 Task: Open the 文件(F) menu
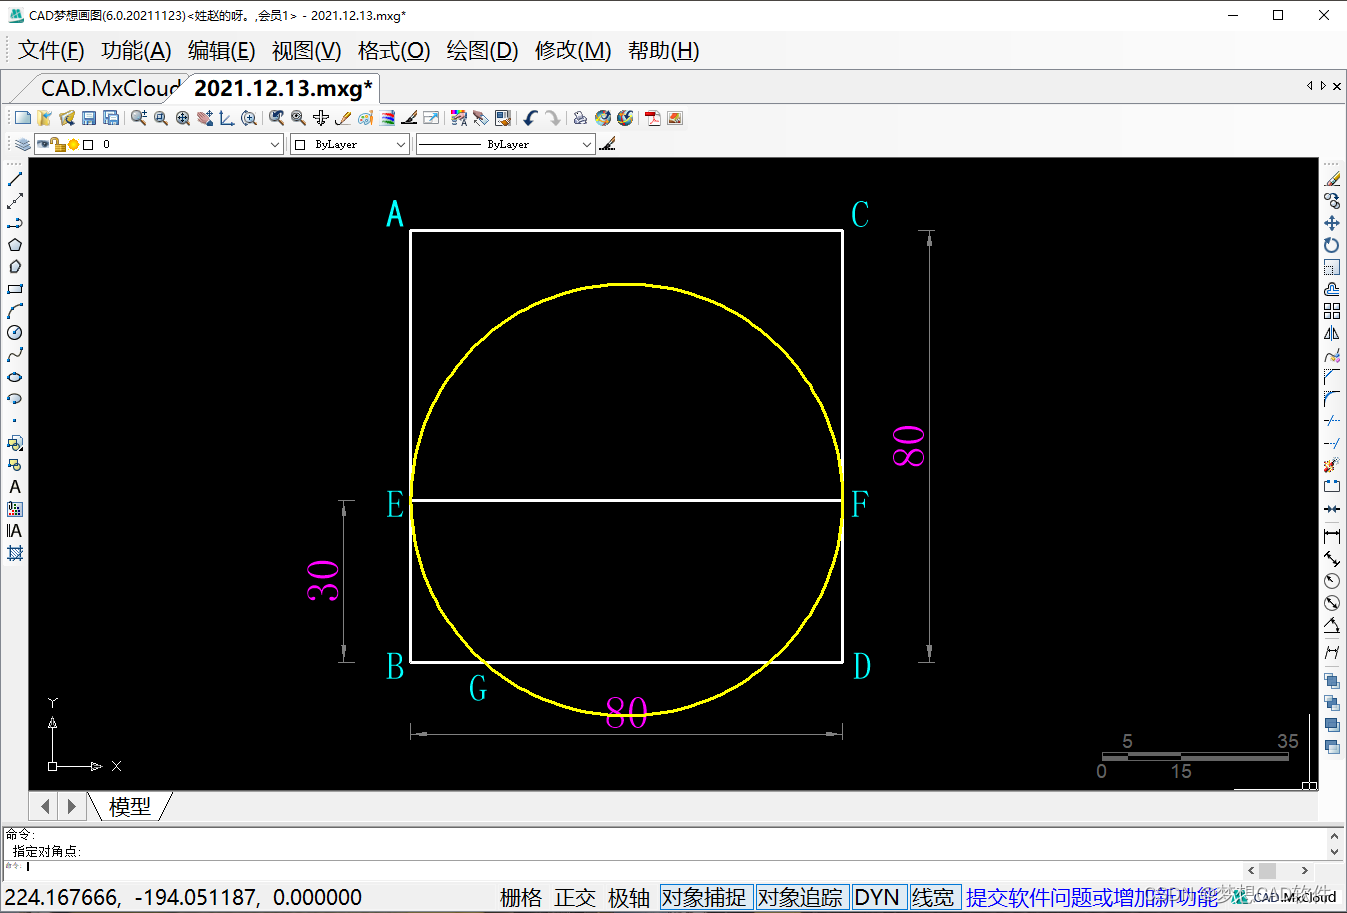[x=51, y=50]
